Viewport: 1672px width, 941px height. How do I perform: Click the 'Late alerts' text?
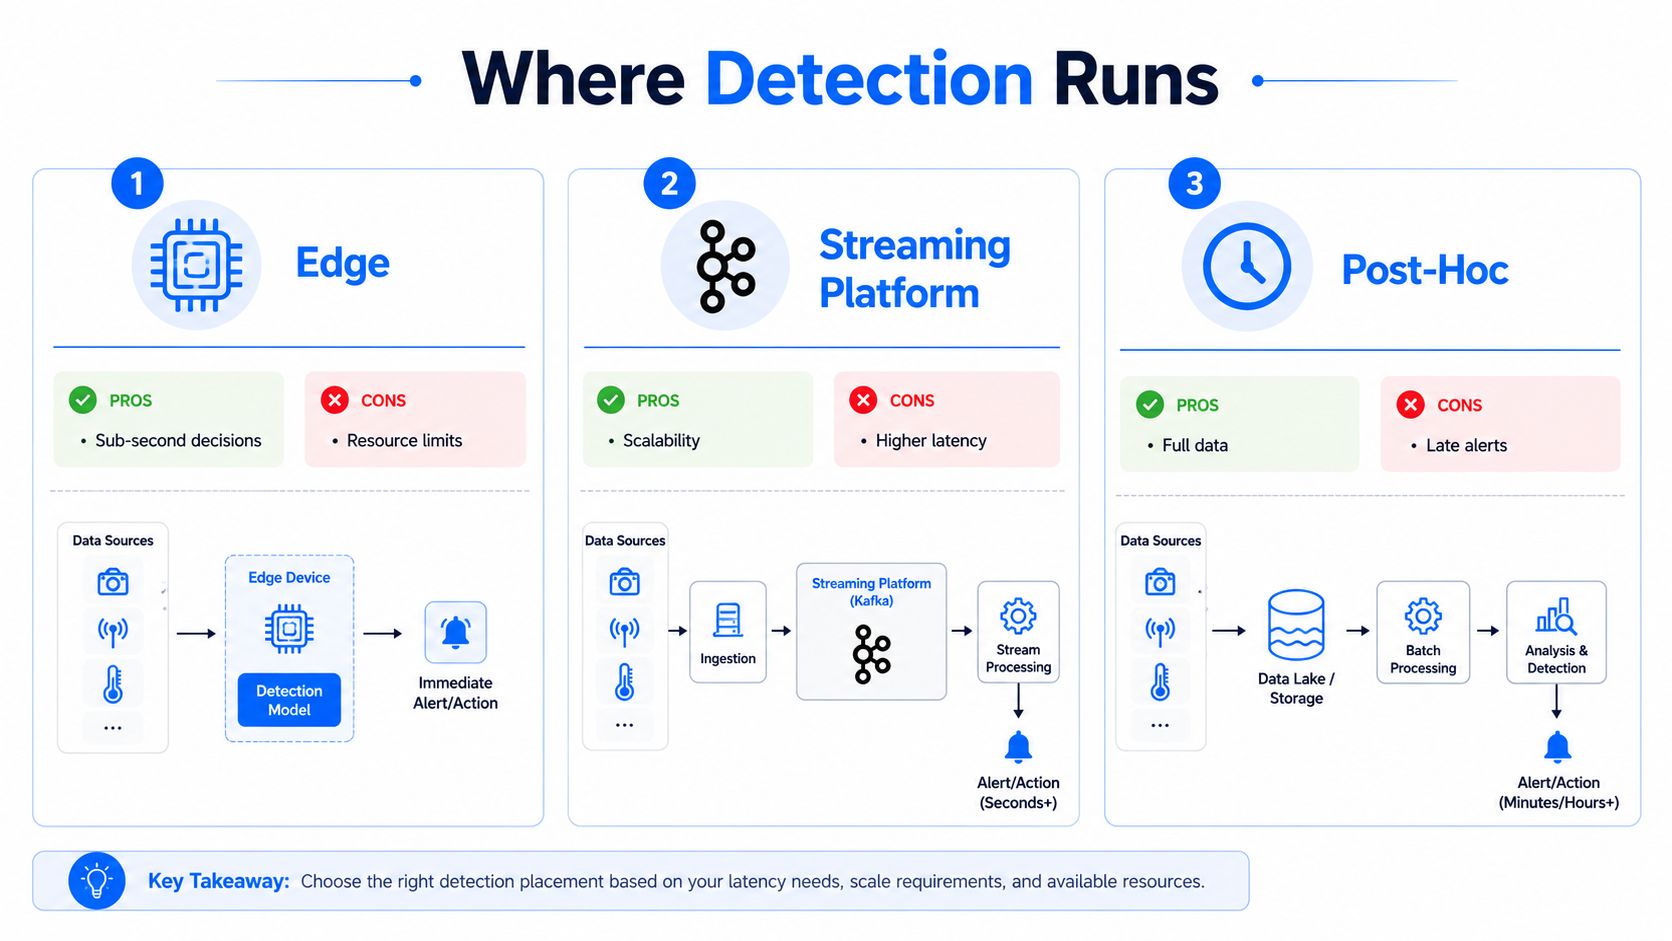pyautogui.click(x=1466, y=446)
